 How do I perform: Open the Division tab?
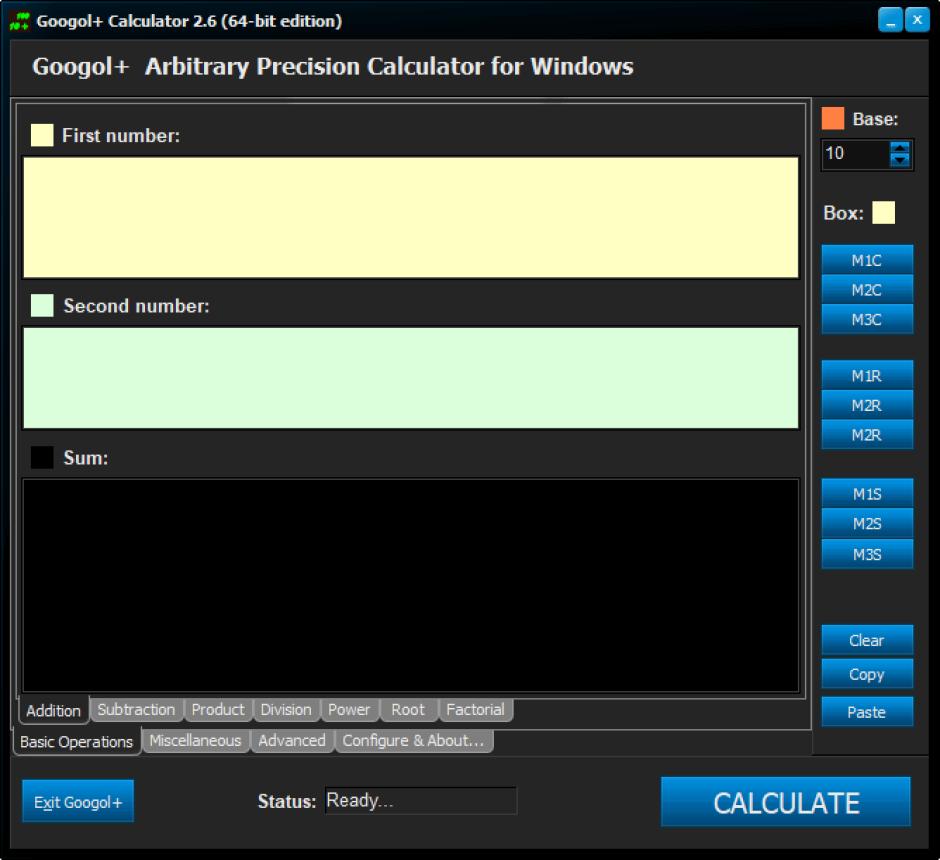click(286, 710)
